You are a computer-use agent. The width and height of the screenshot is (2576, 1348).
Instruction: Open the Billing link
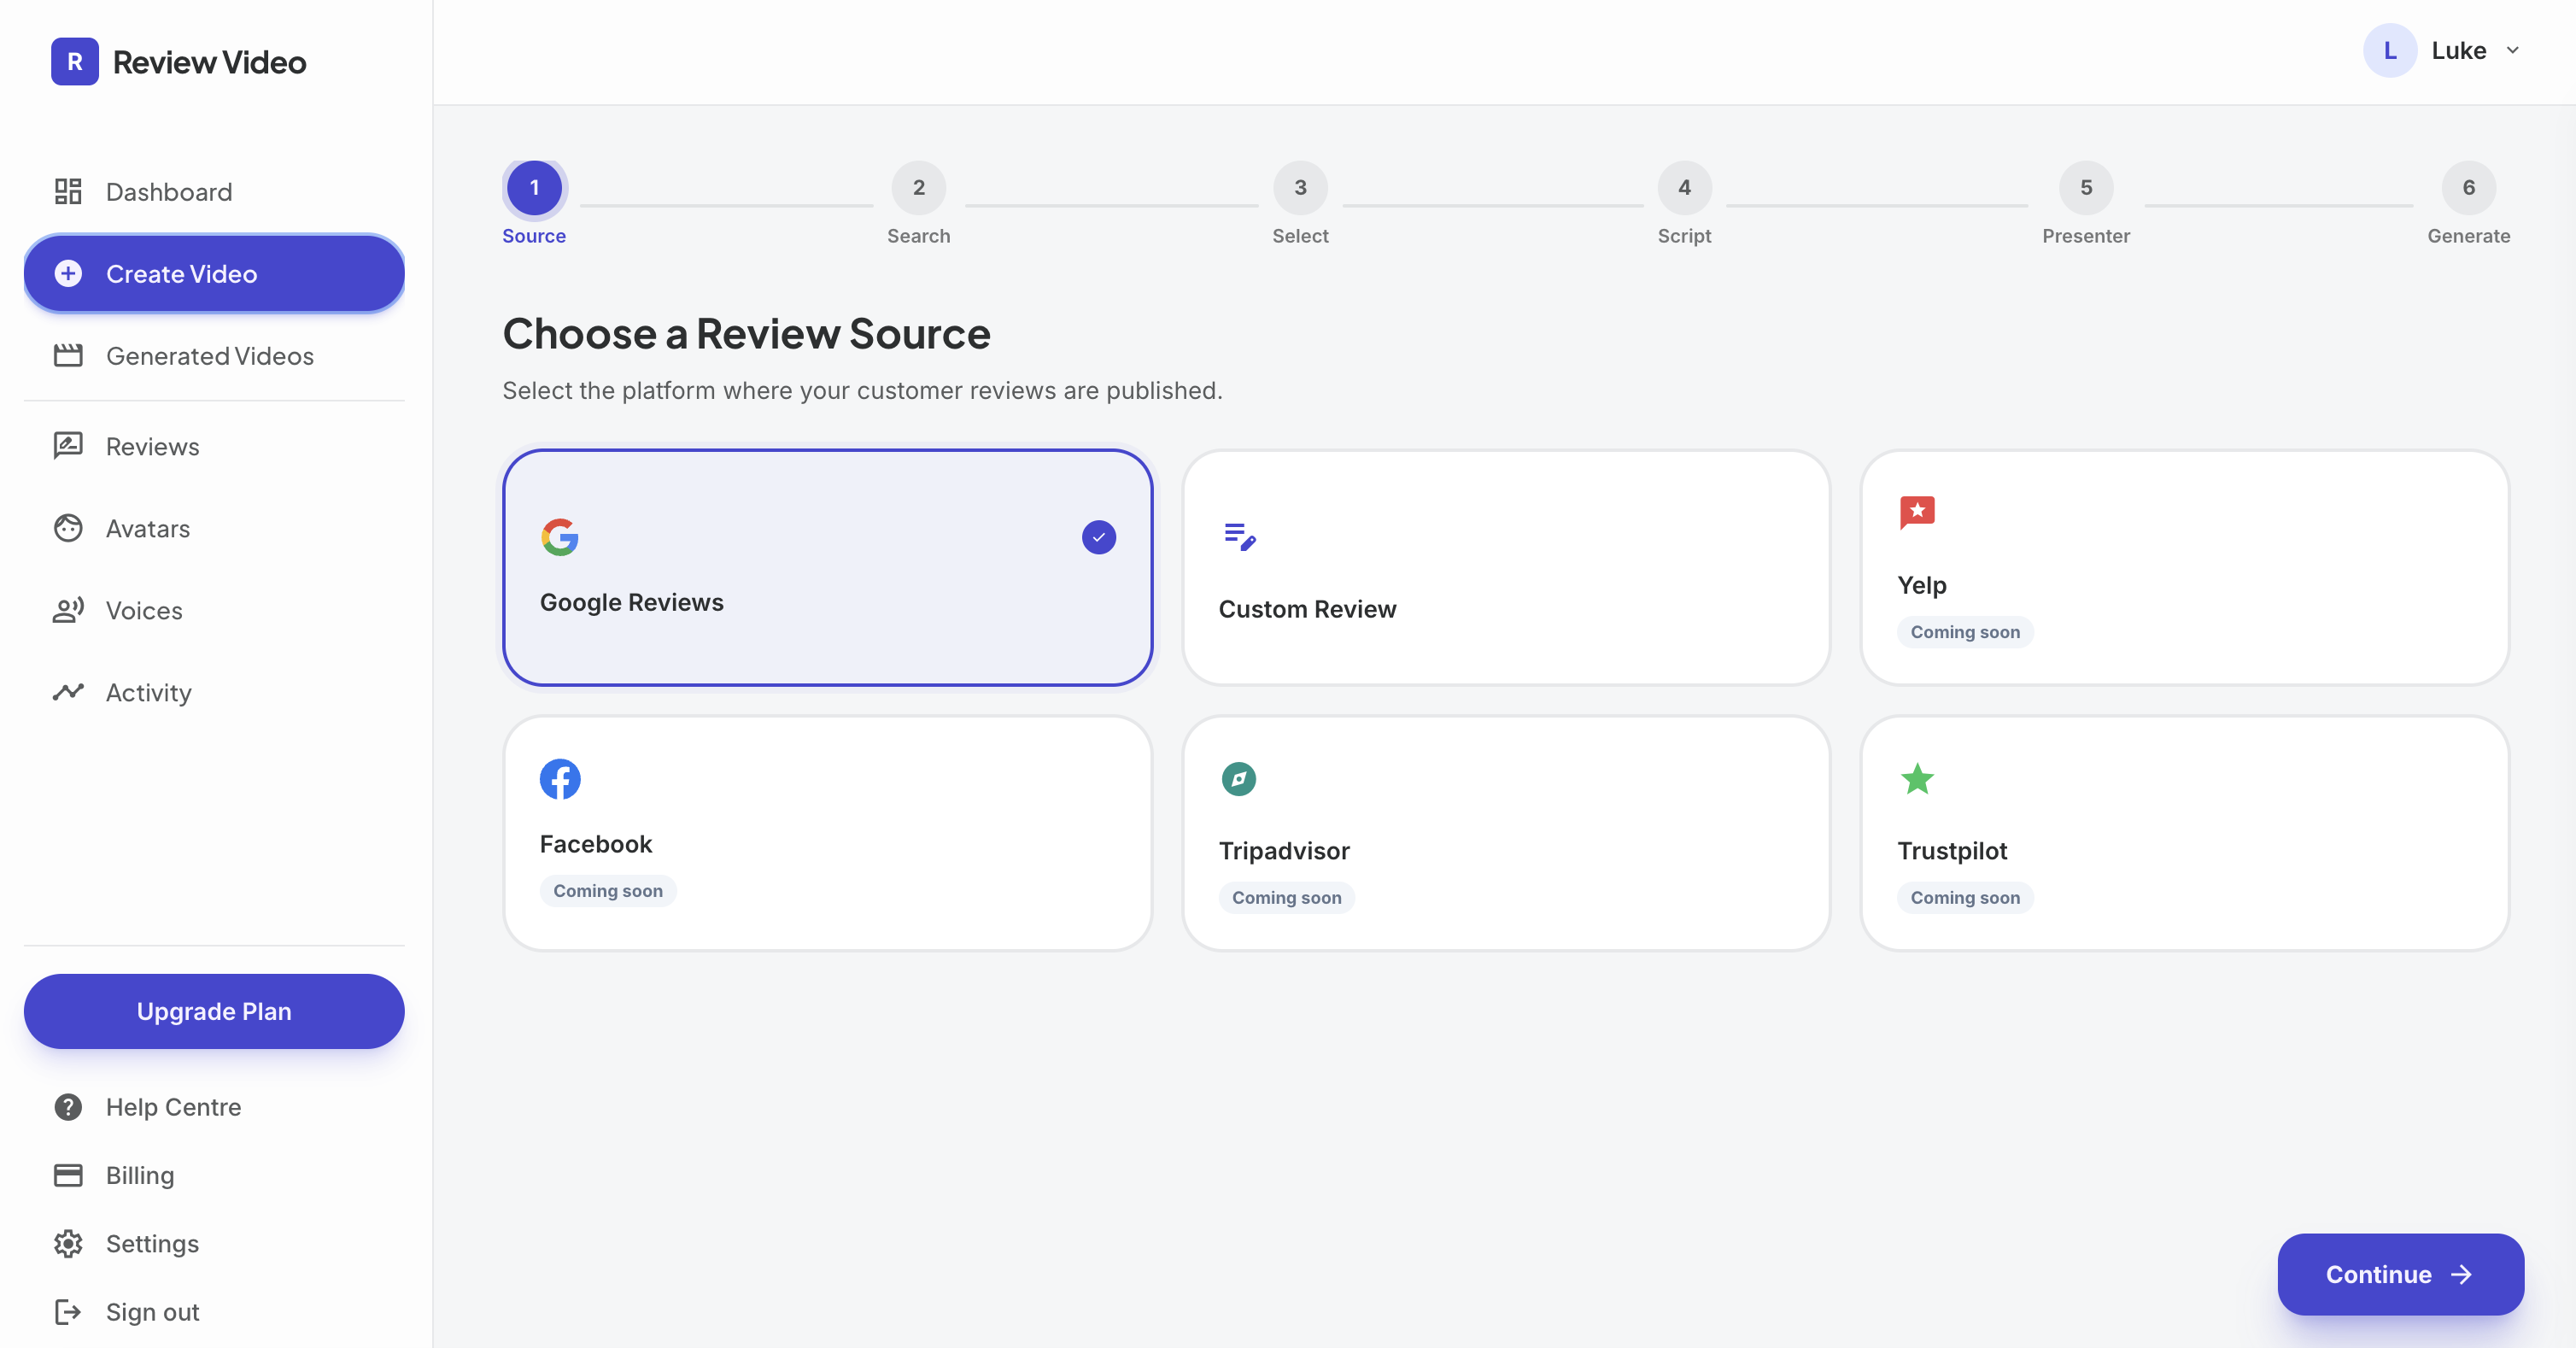coord(214,1175)
